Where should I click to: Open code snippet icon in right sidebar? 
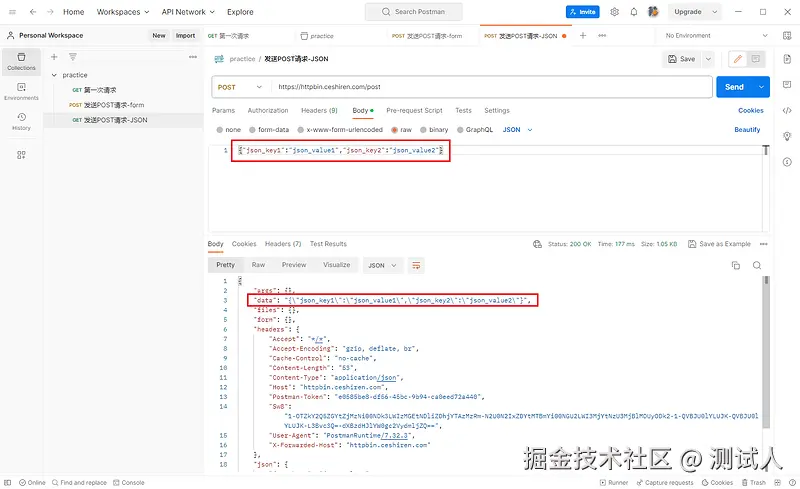pos(787,110)
